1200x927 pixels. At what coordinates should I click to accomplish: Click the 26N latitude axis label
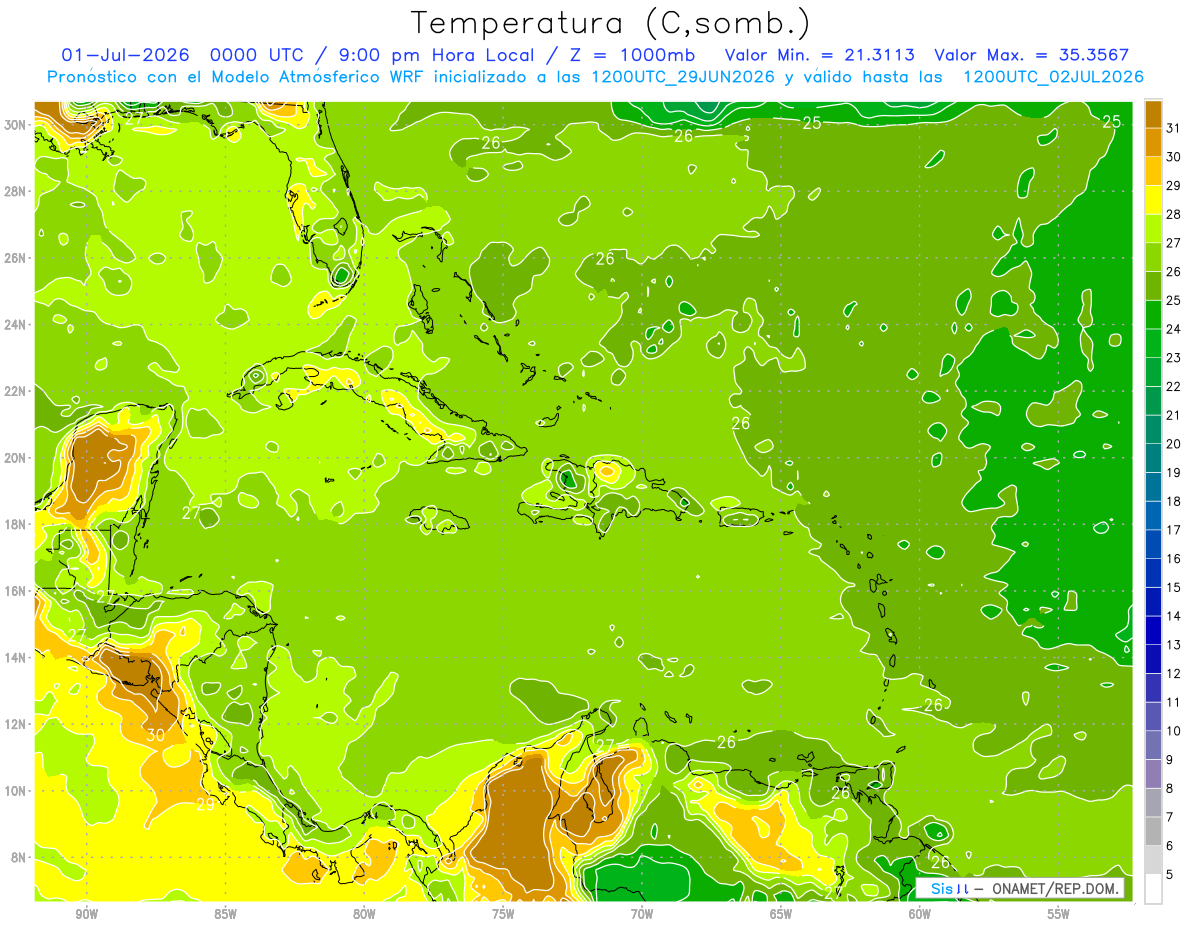16,258
